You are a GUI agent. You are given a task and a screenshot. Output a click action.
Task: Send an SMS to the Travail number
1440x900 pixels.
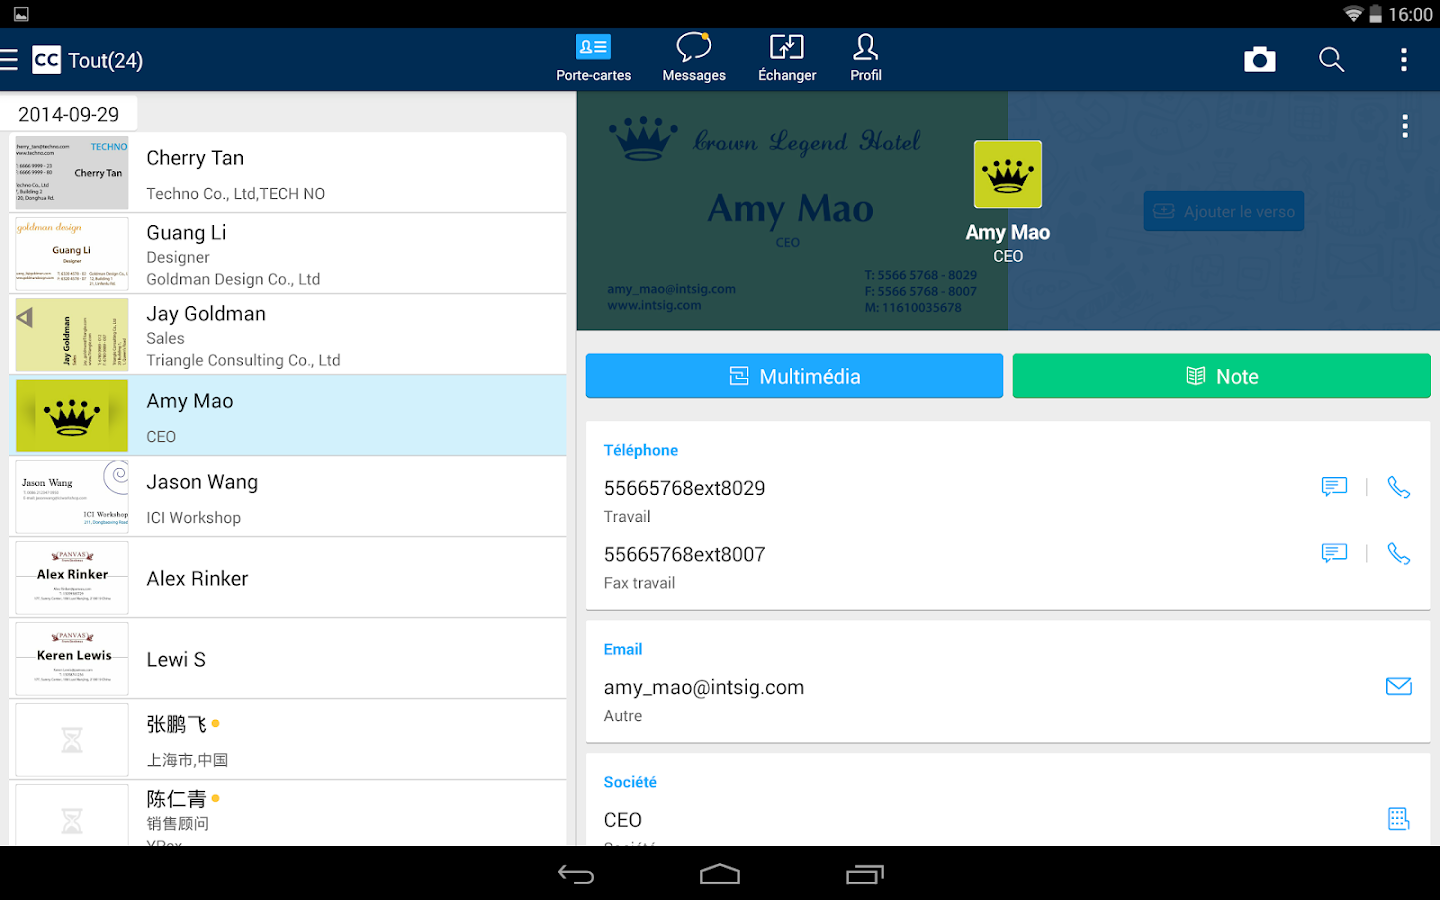pyautogui.click(x=1334, y=487)
